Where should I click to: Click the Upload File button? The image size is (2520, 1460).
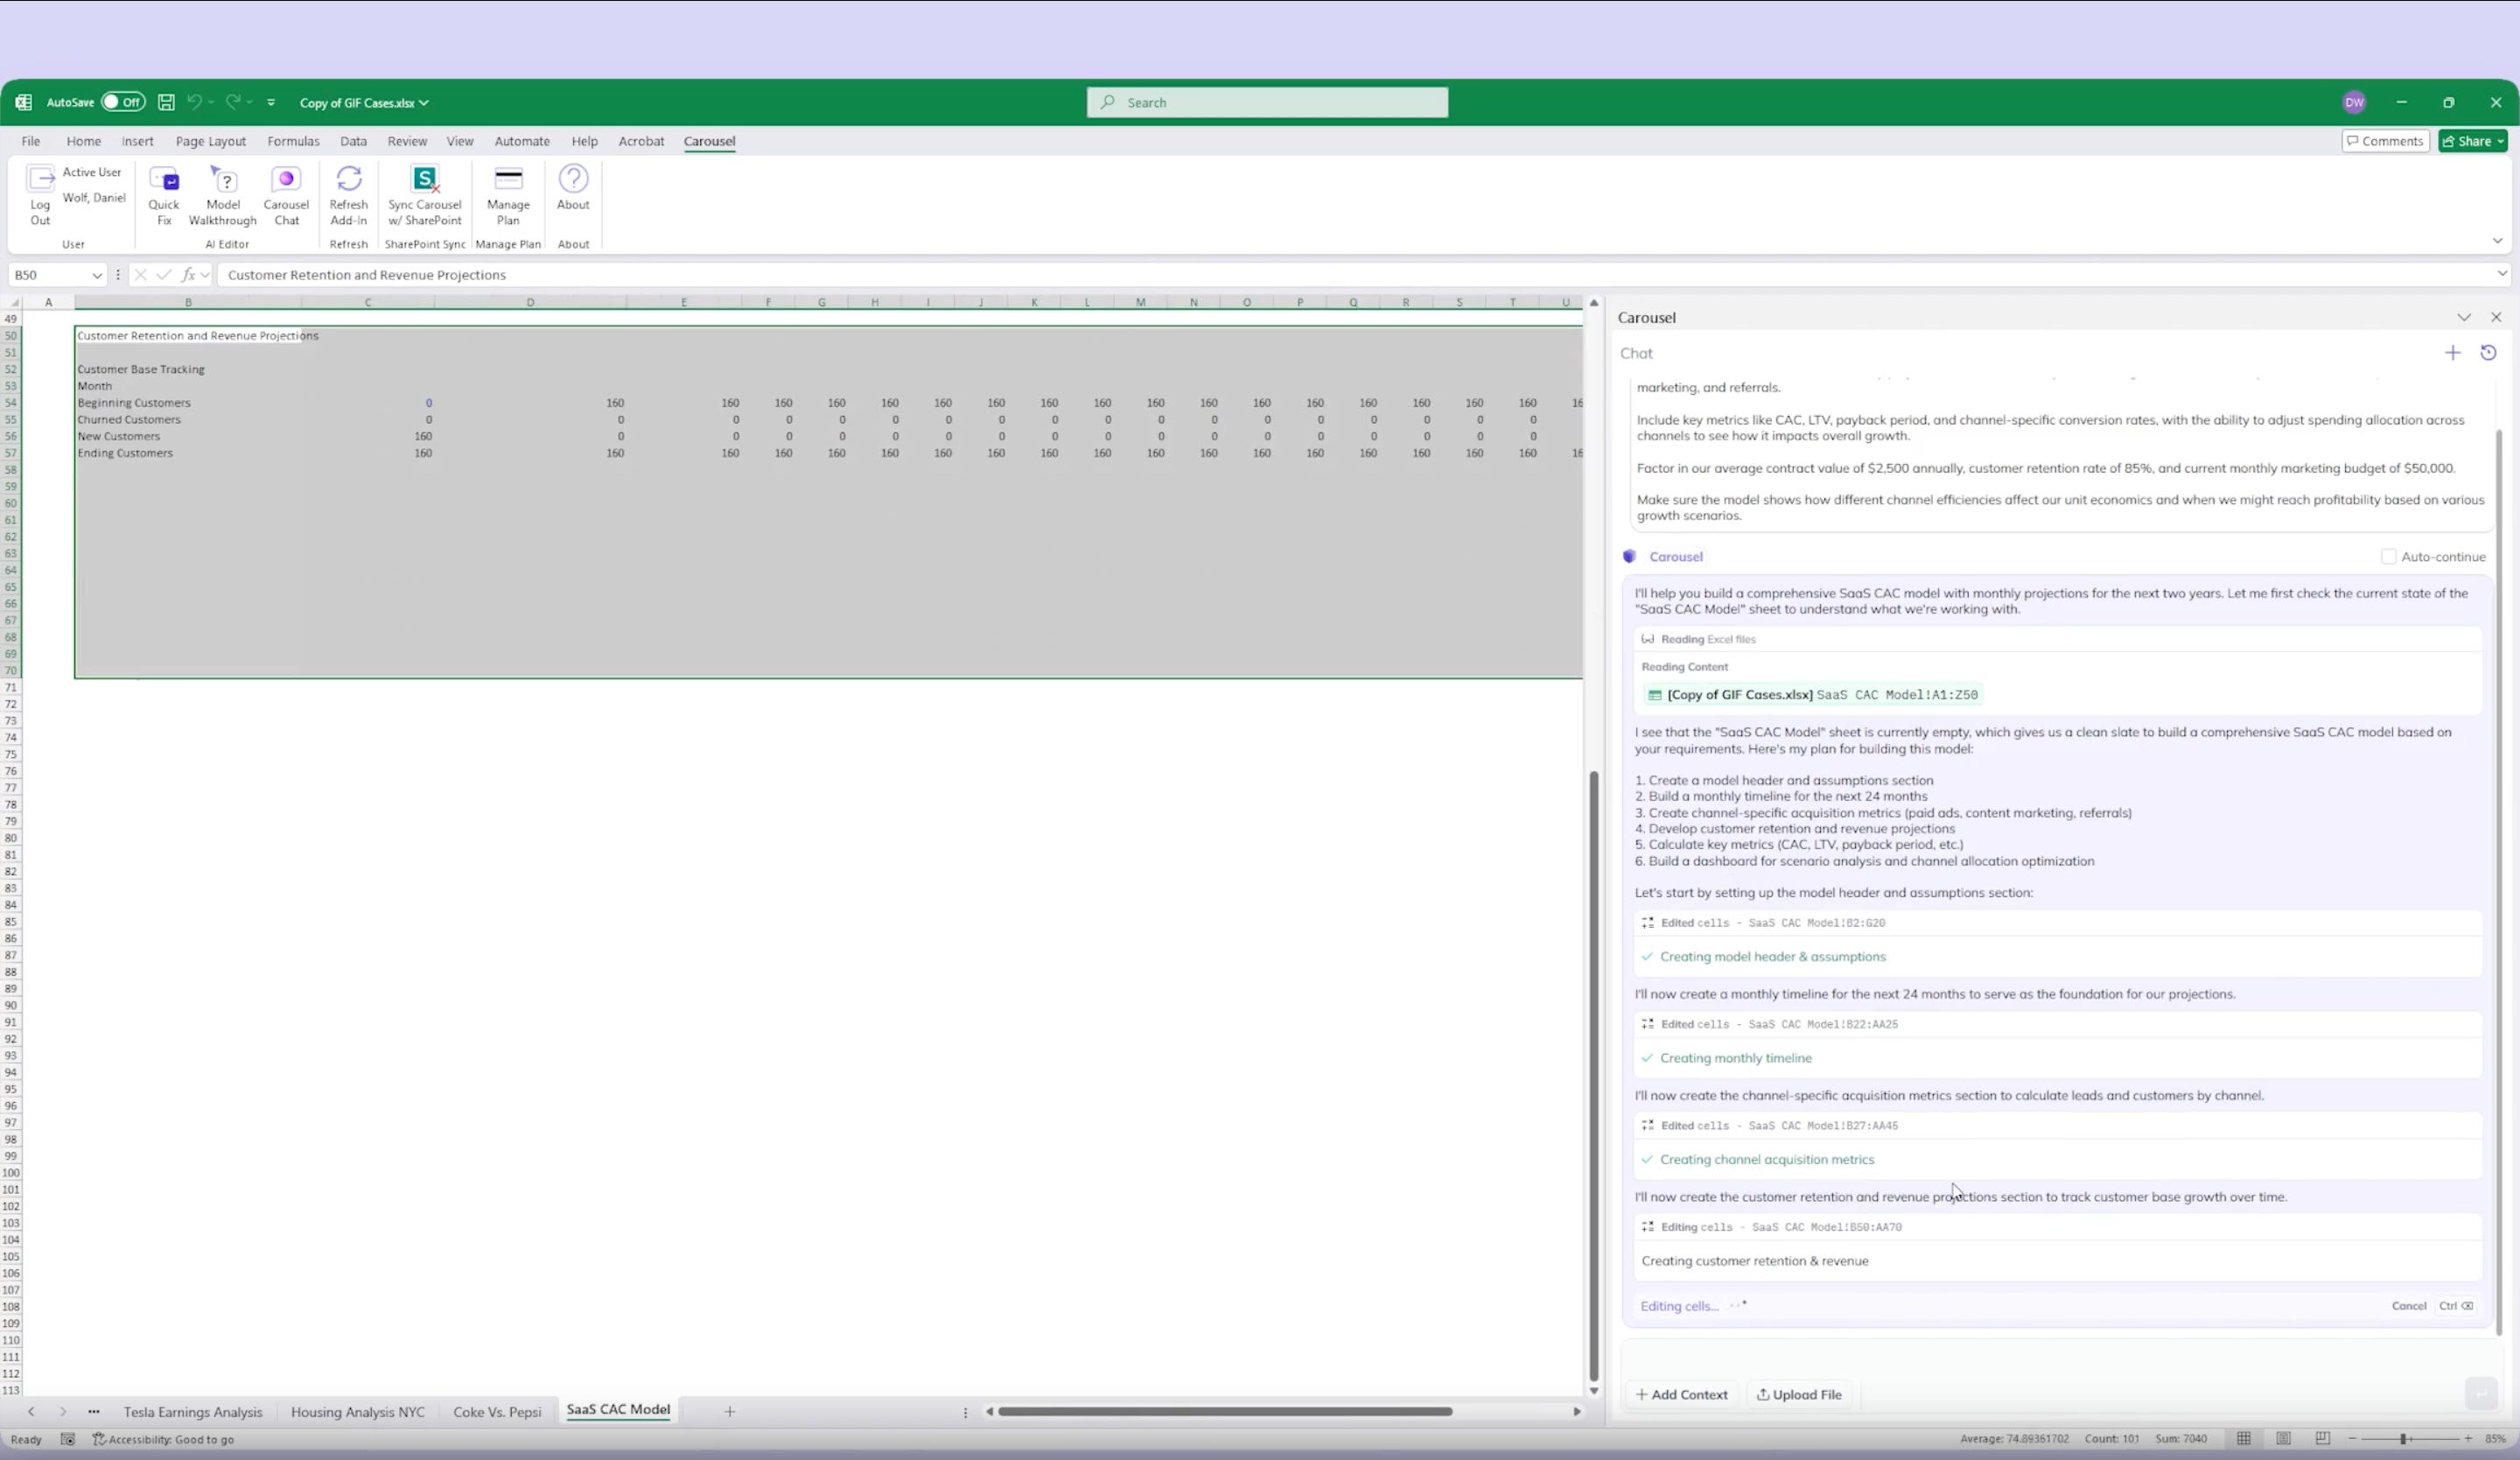tap(1799, 1395)
